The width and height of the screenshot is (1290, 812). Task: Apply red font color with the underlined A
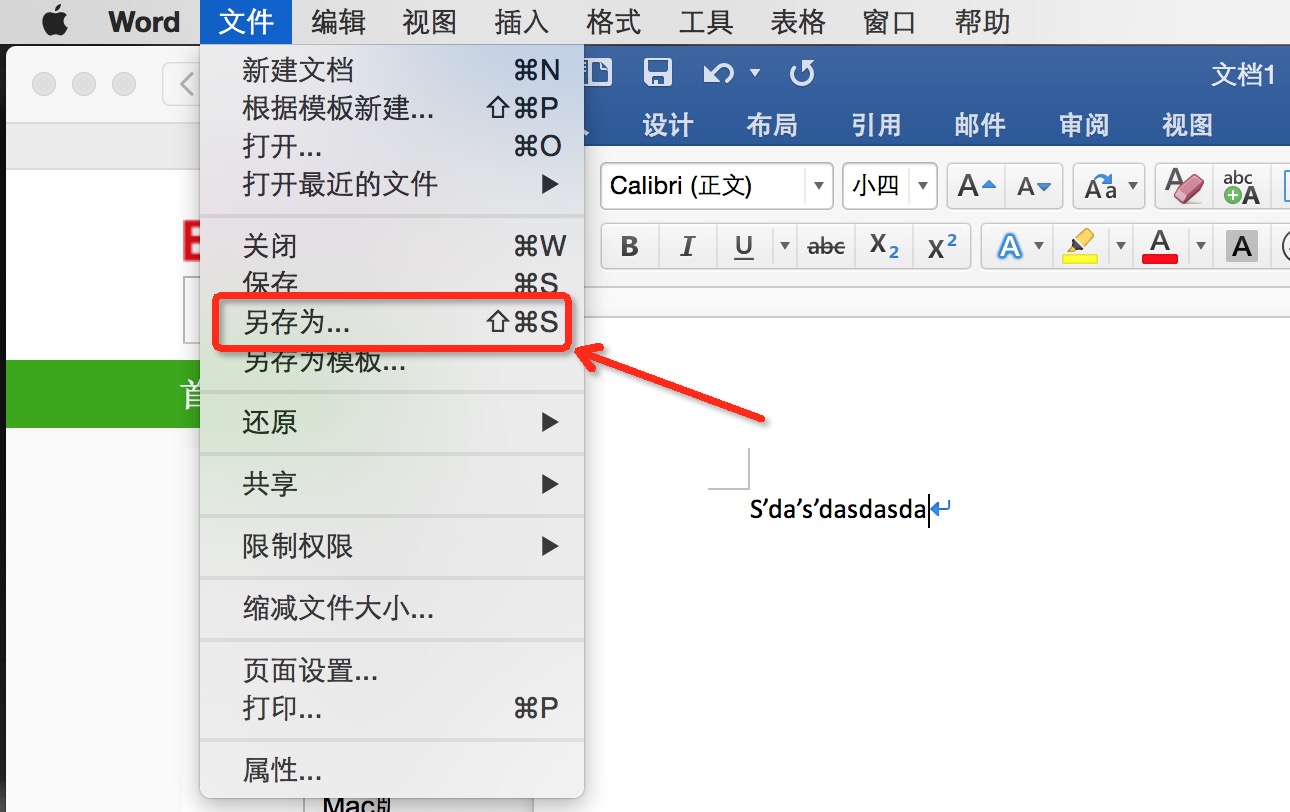[x=1160, y=246]
